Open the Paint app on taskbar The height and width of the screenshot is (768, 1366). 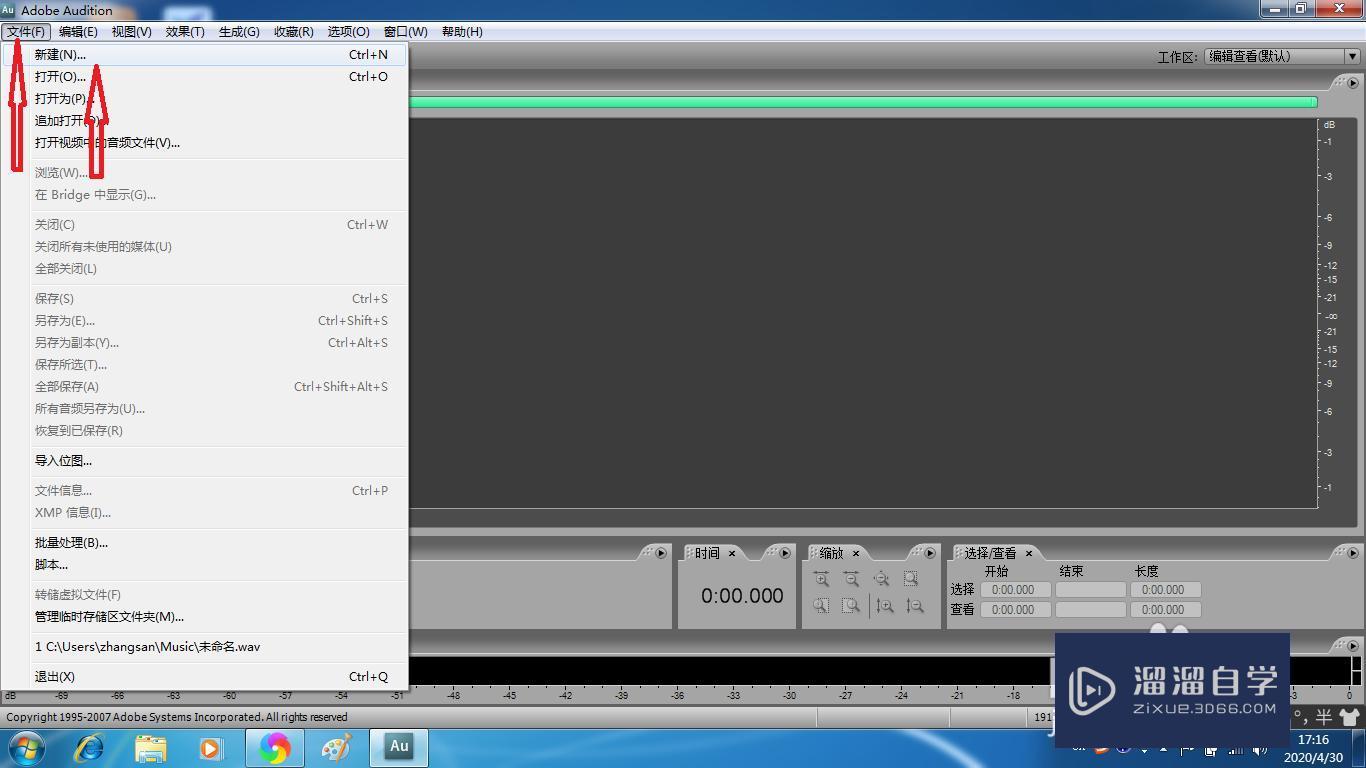coord(336,747)
